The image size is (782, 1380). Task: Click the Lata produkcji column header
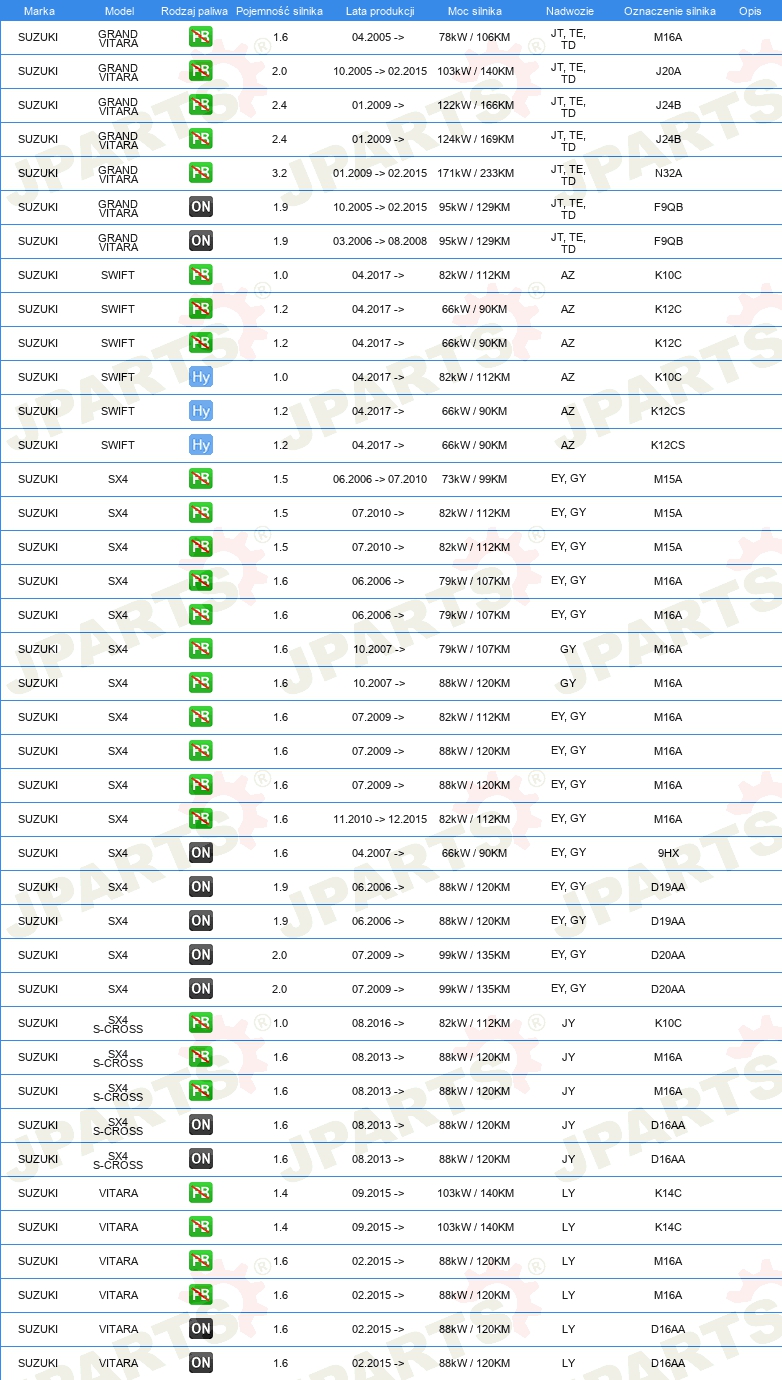[380, 11]
